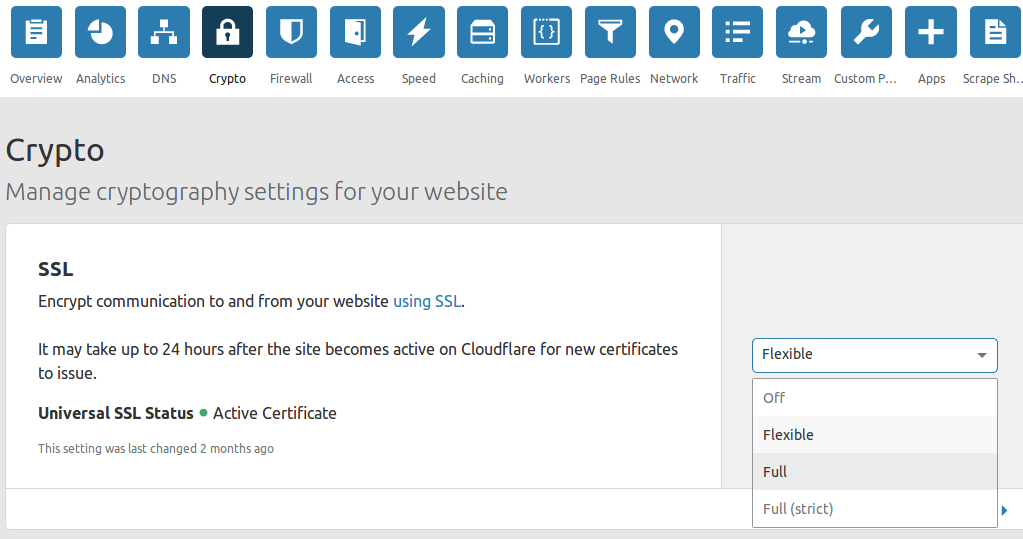Screen dimensions: 1023x539
Task: Follow the 'using SSL' link
Action: [x=427, y=301]
